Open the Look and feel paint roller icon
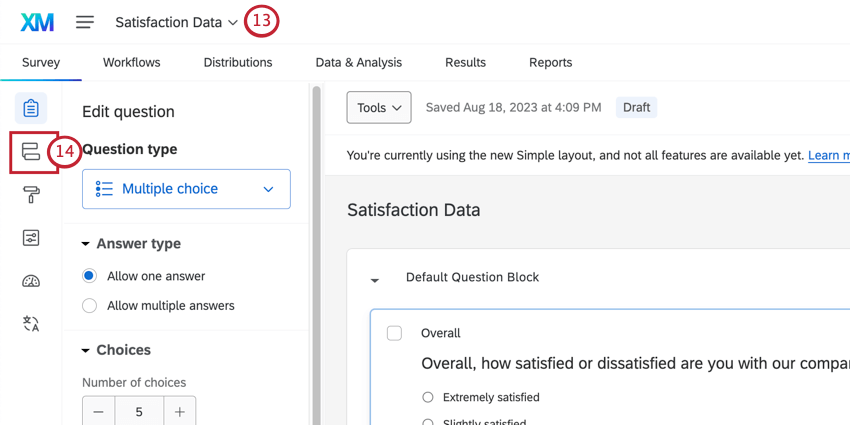The height and width of the screenshot is (425, 850). click(x=31, y=195)
